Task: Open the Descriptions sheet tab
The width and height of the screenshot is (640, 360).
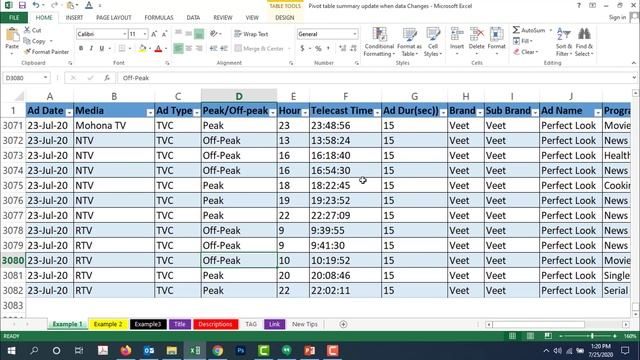Action: 215,324
